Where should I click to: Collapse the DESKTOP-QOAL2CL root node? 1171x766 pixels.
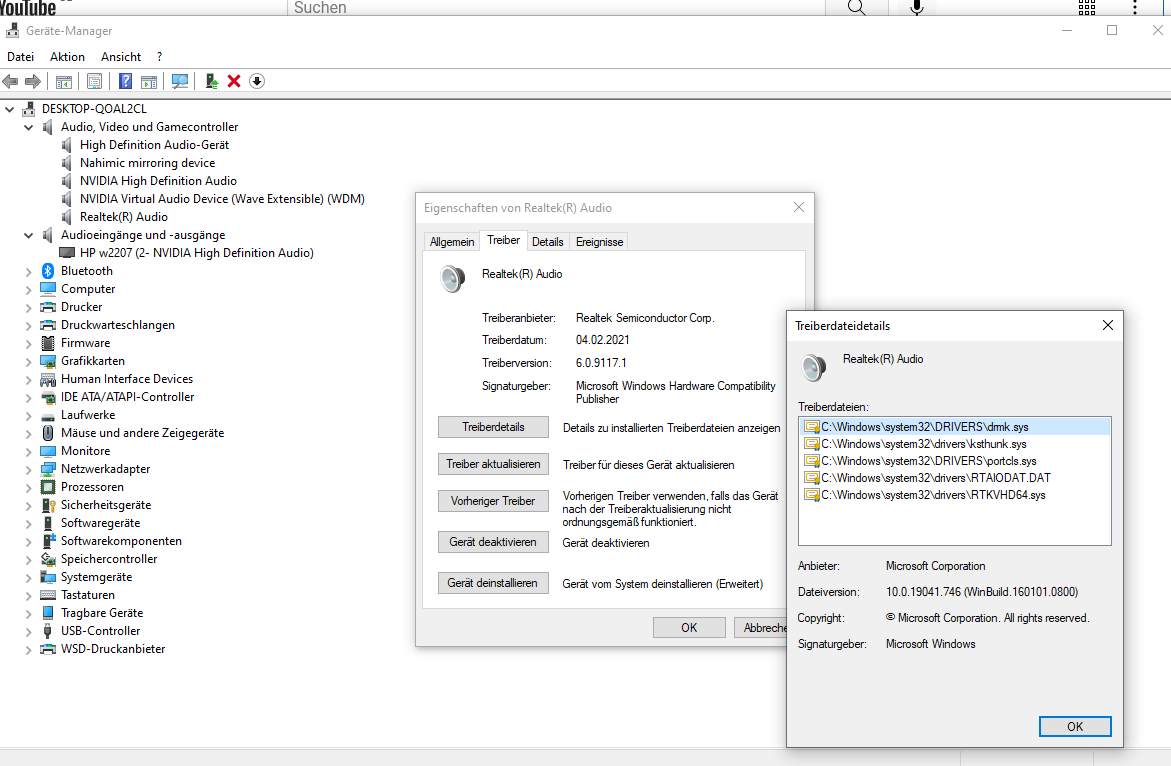[x=10, y=109]
